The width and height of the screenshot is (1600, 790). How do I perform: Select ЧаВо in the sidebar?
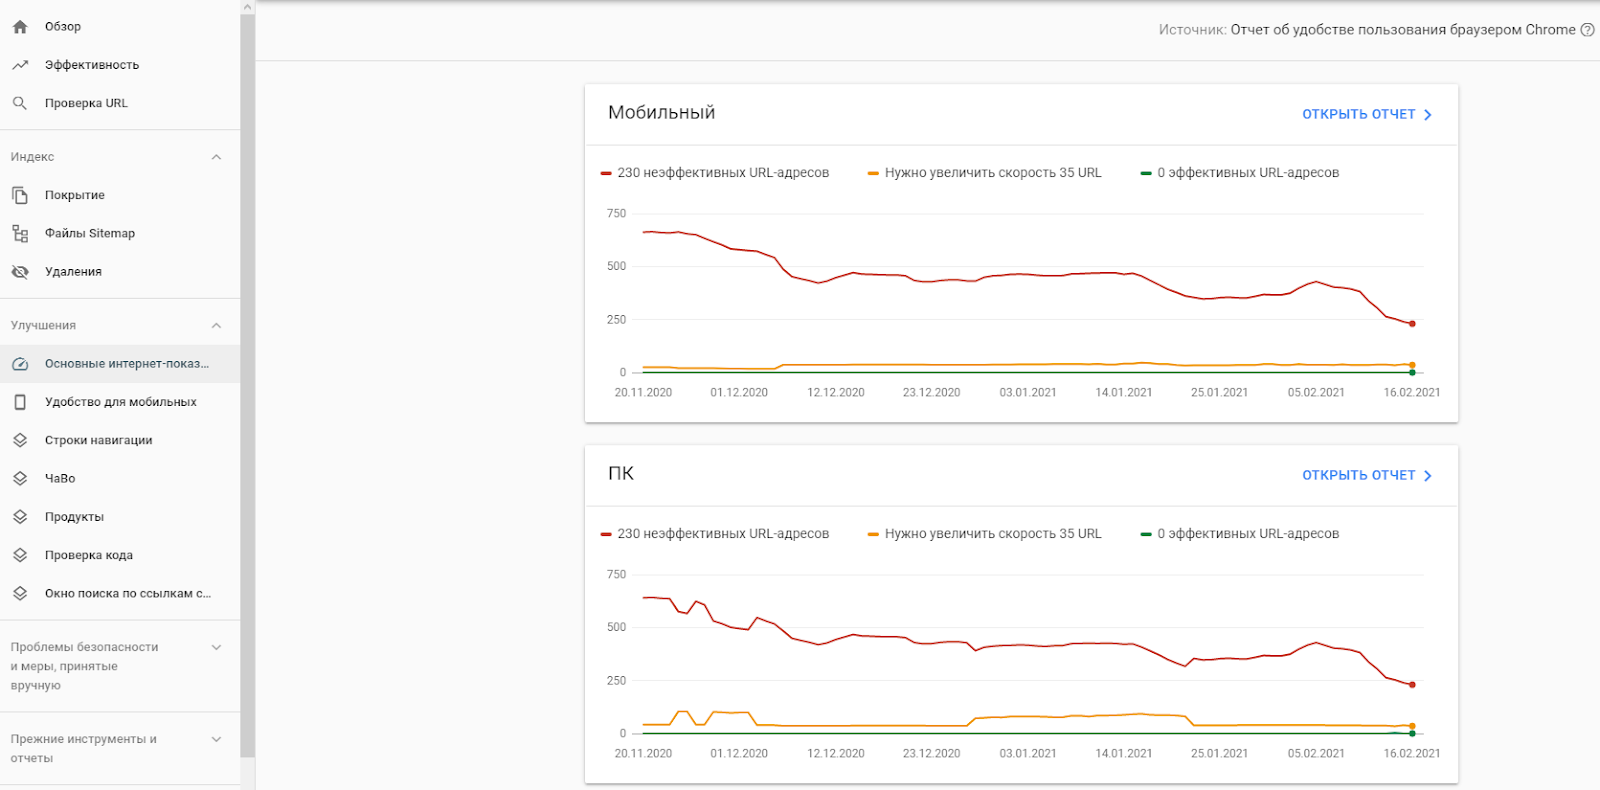60,479
